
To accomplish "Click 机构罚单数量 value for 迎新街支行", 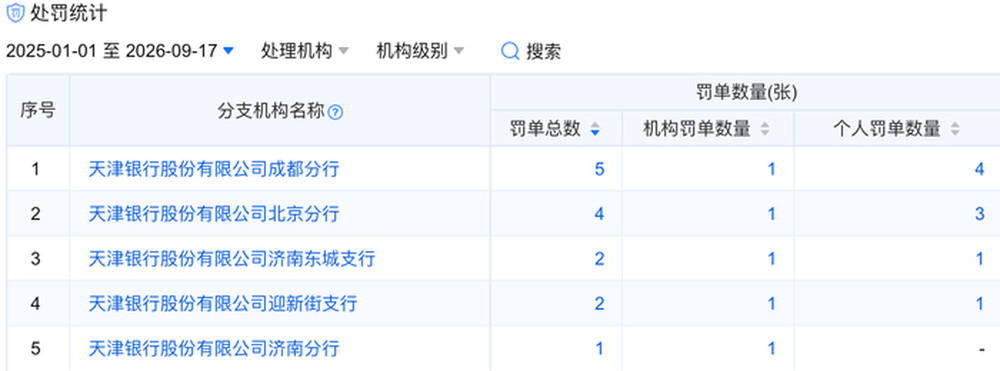I will pos(772,303).
